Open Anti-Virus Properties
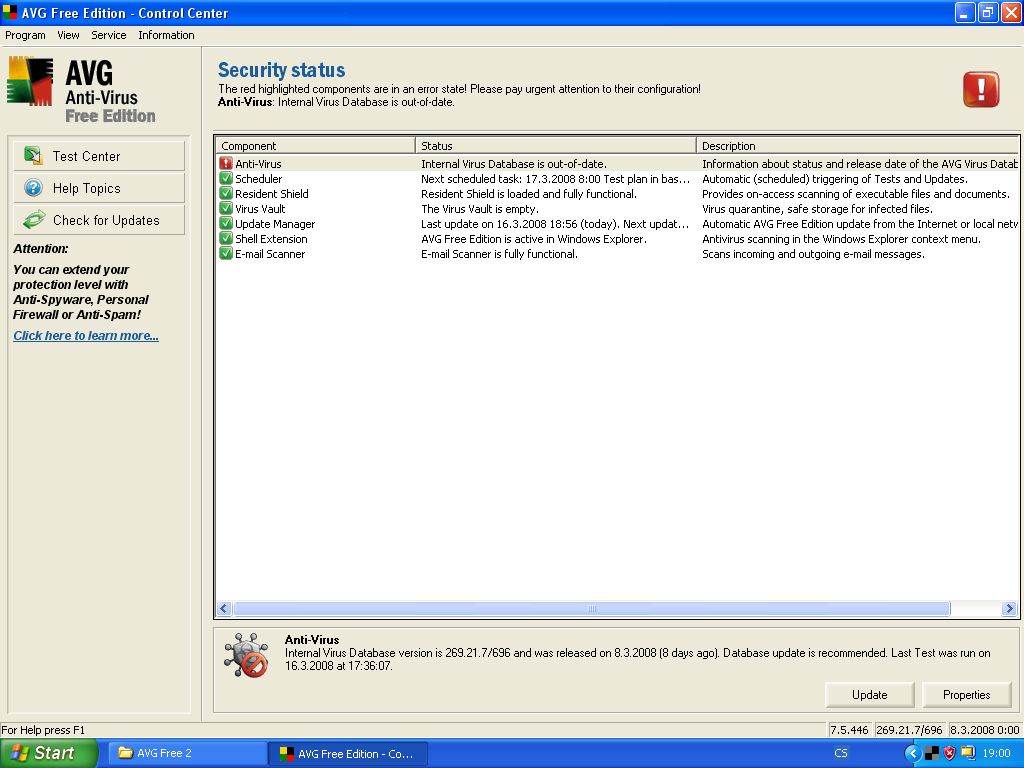1024x768 pixels. point(967,695)
